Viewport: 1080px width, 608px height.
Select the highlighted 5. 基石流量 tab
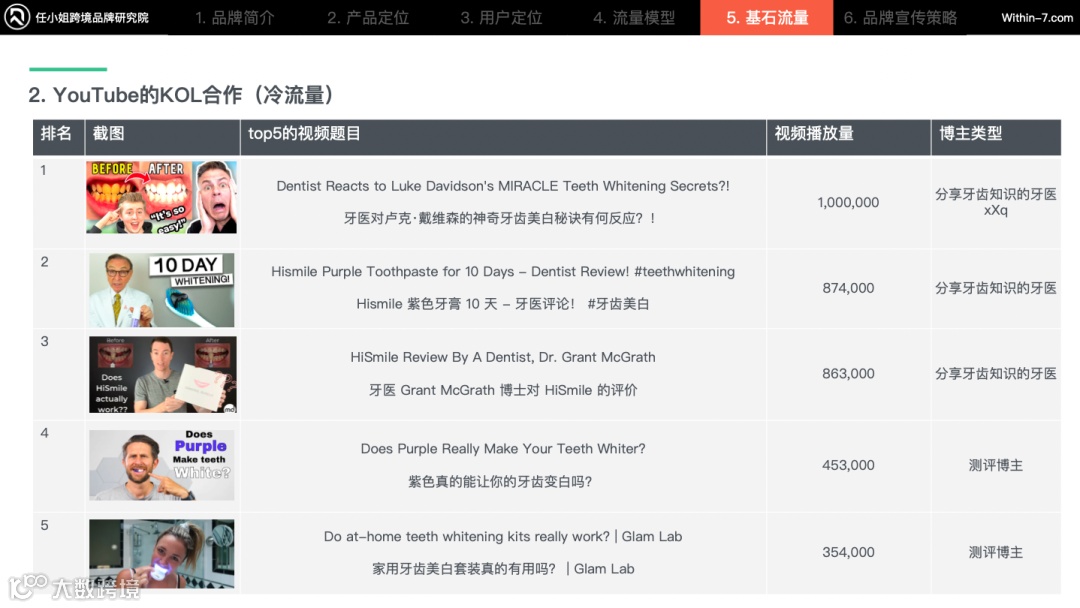click(766, 17)
